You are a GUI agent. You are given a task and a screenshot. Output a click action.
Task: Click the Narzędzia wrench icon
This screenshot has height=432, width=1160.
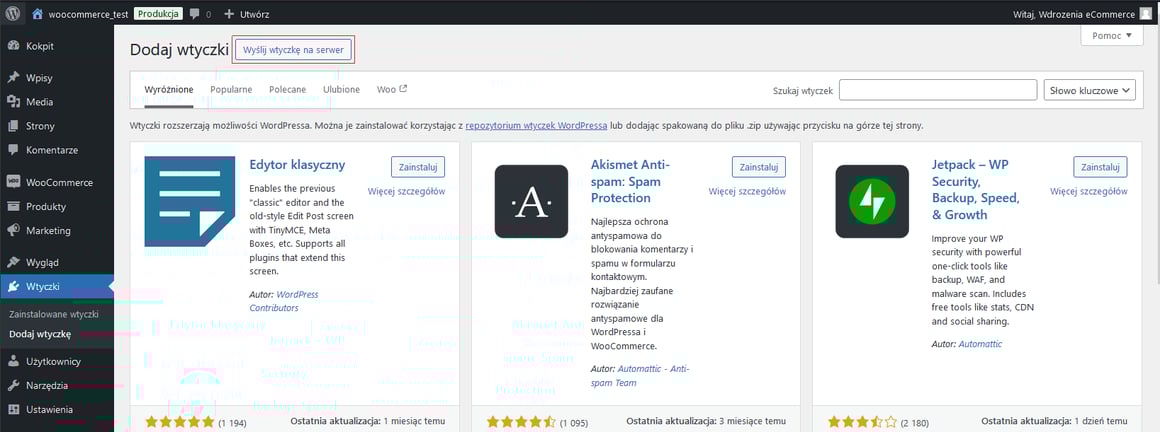13,385
